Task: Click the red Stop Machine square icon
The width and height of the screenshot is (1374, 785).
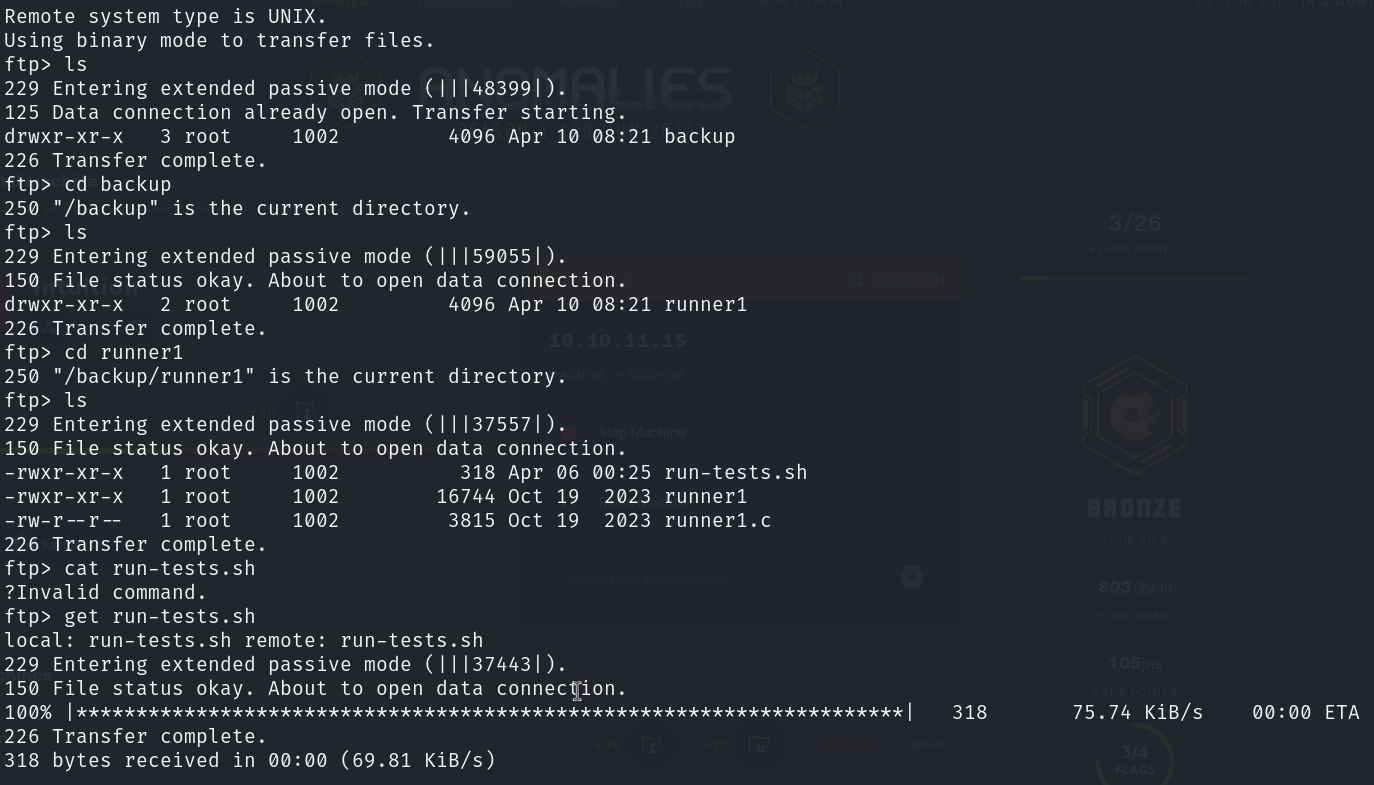Action: click(568, 432)
